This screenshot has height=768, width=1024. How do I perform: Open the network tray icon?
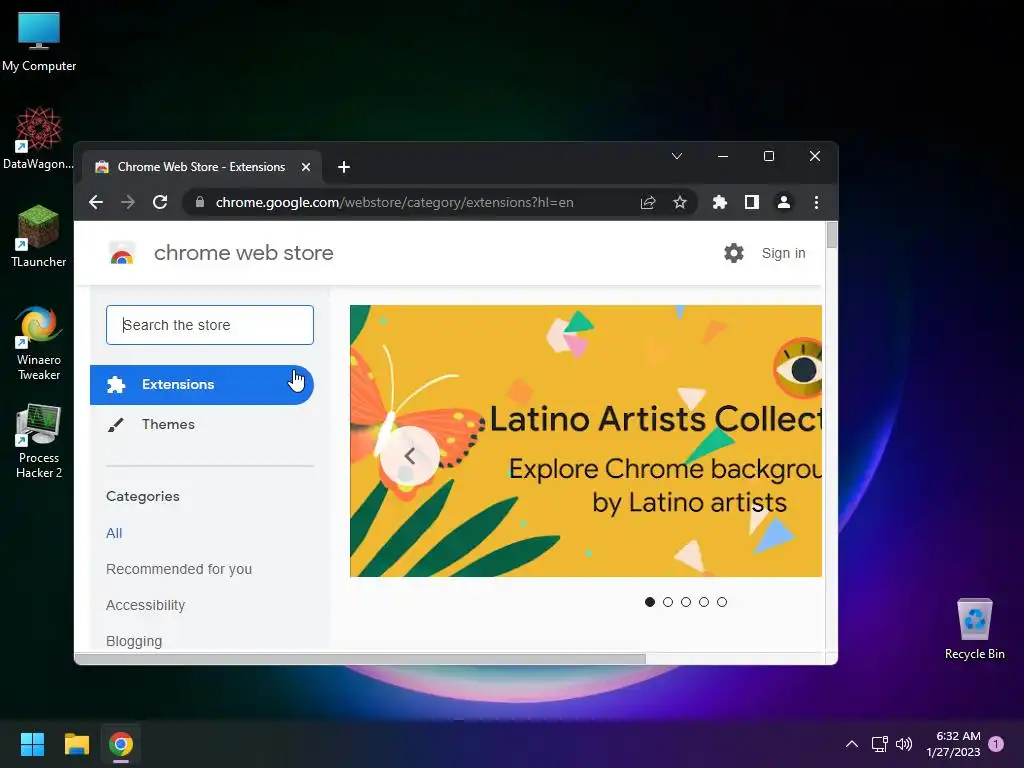[879, 744]
